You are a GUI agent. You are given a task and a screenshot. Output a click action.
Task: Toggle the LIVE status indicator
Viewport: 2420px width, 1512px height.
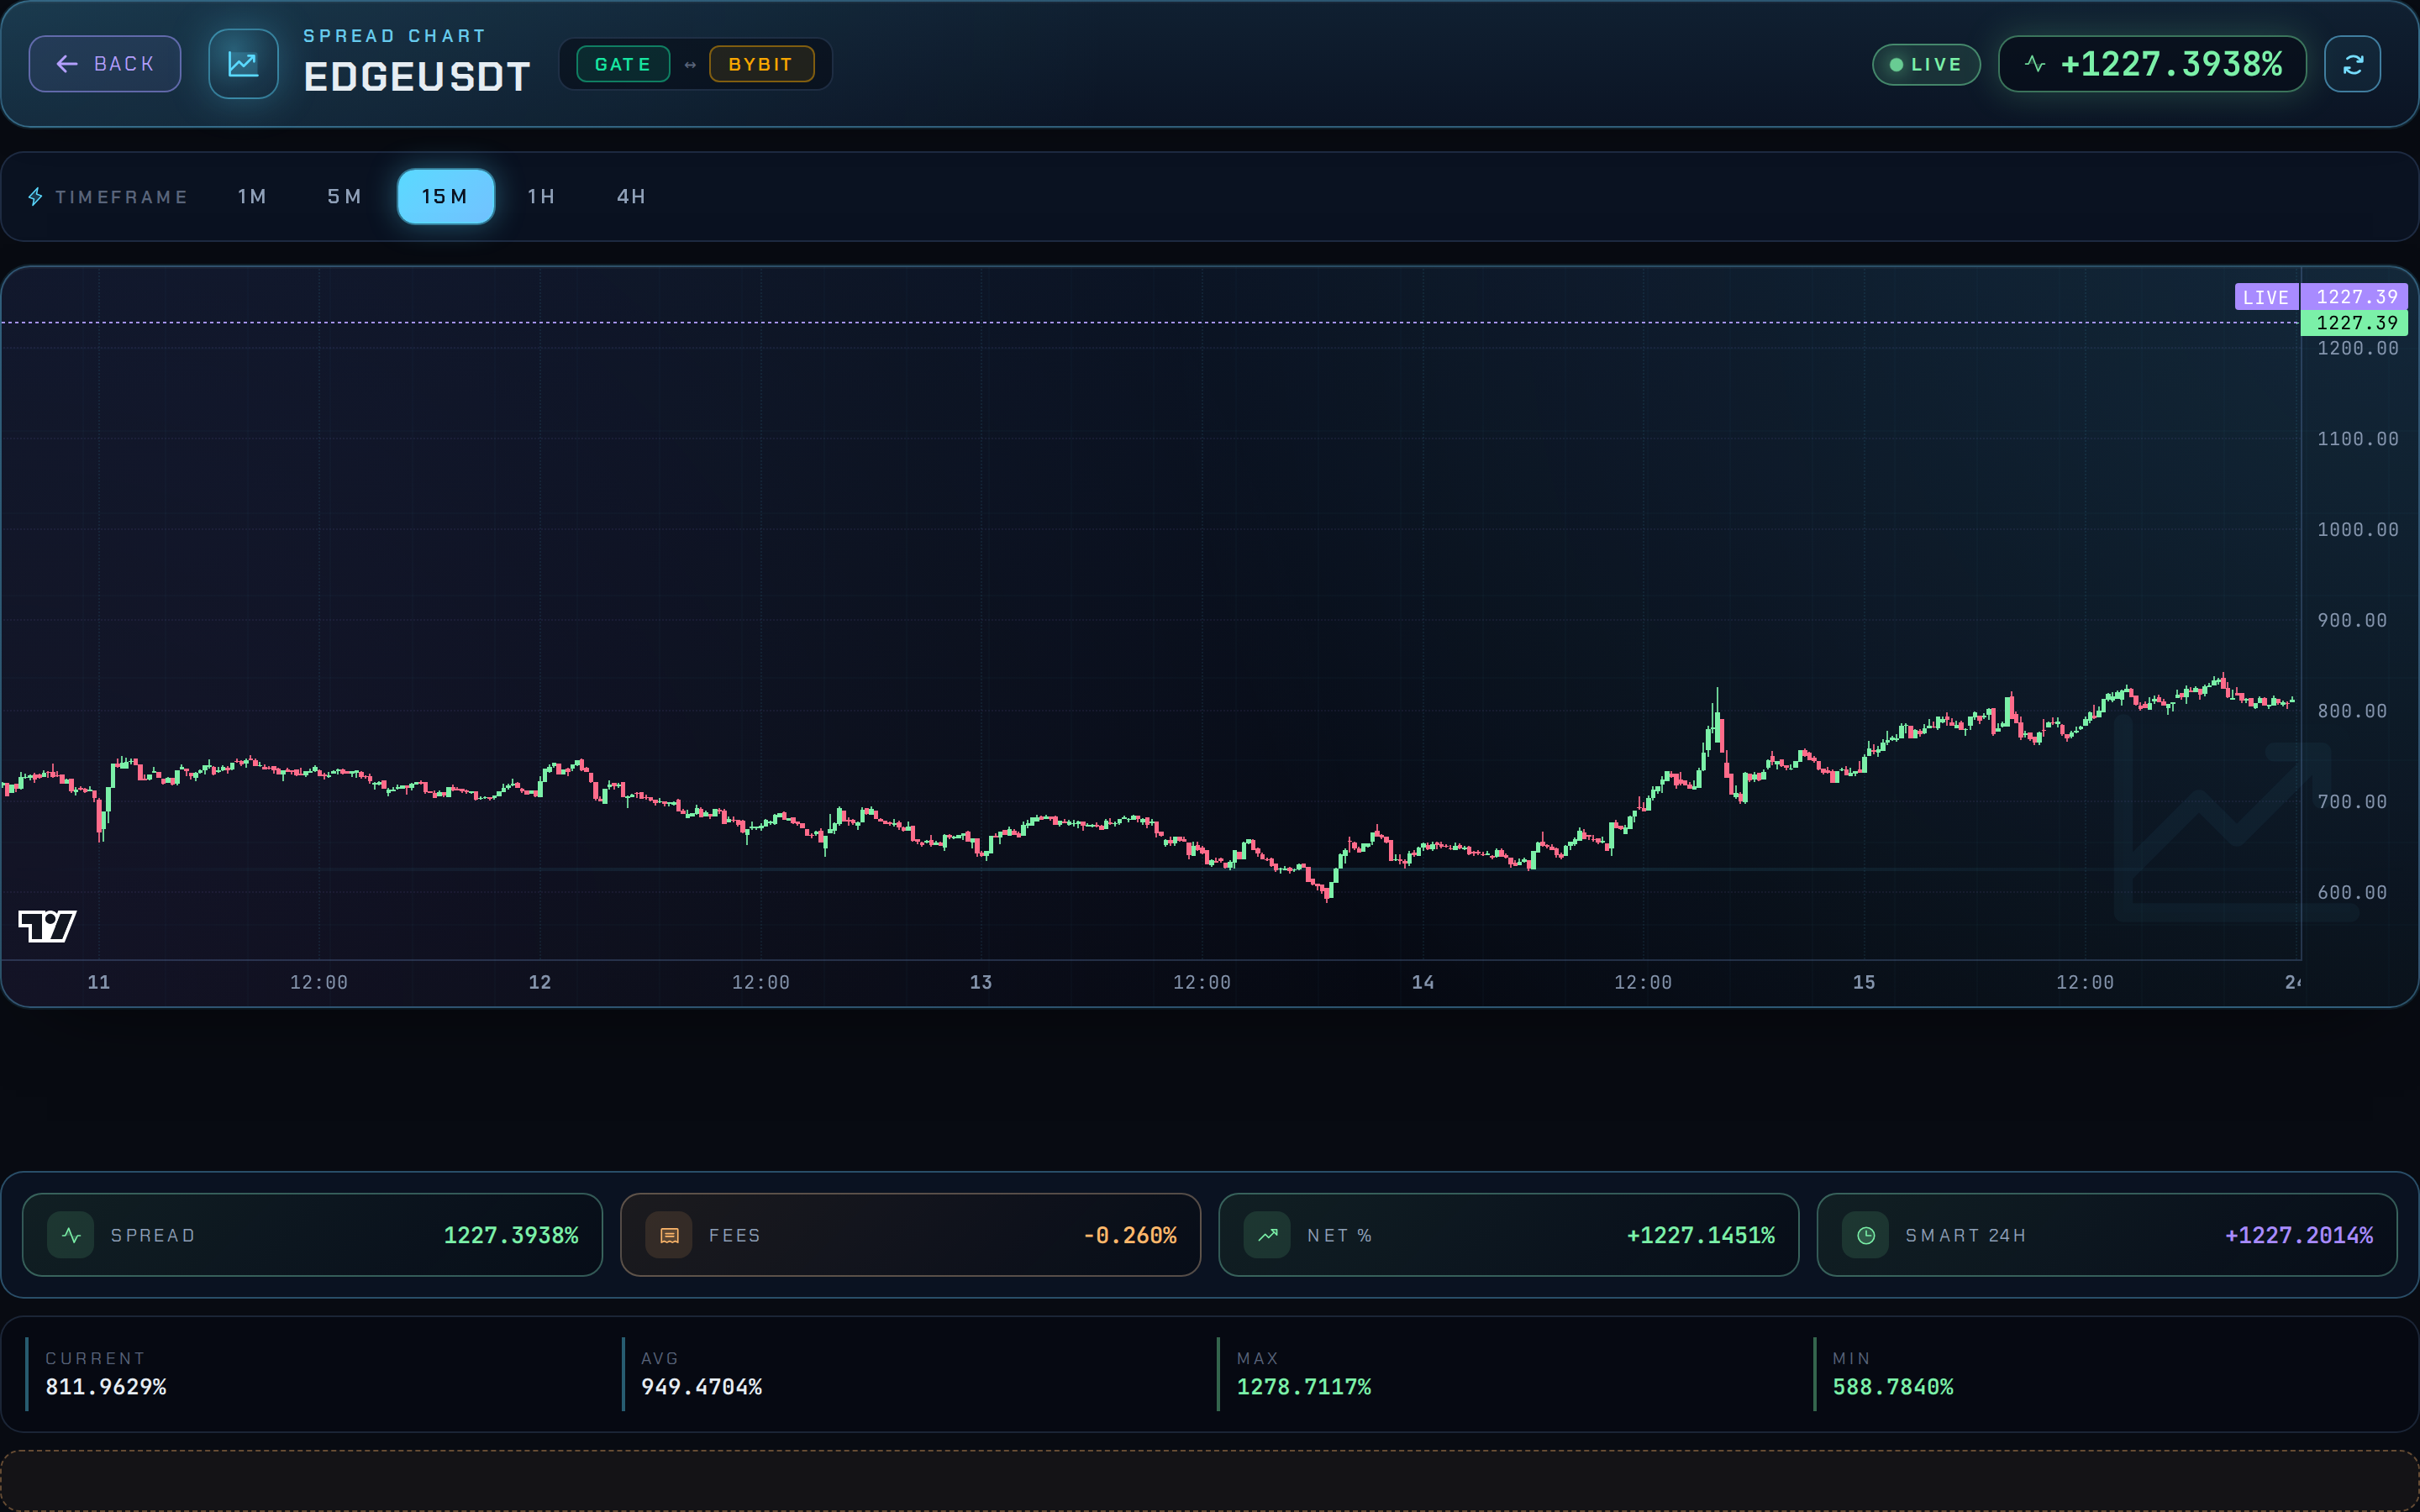[x=1925, y=63]
